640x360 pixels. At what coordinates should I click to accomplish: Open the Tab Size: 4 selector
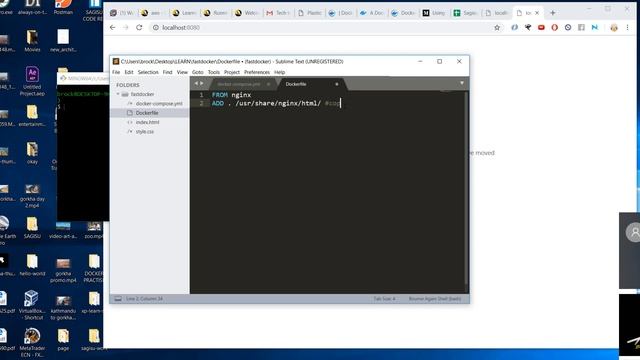(x=384, y=299)
